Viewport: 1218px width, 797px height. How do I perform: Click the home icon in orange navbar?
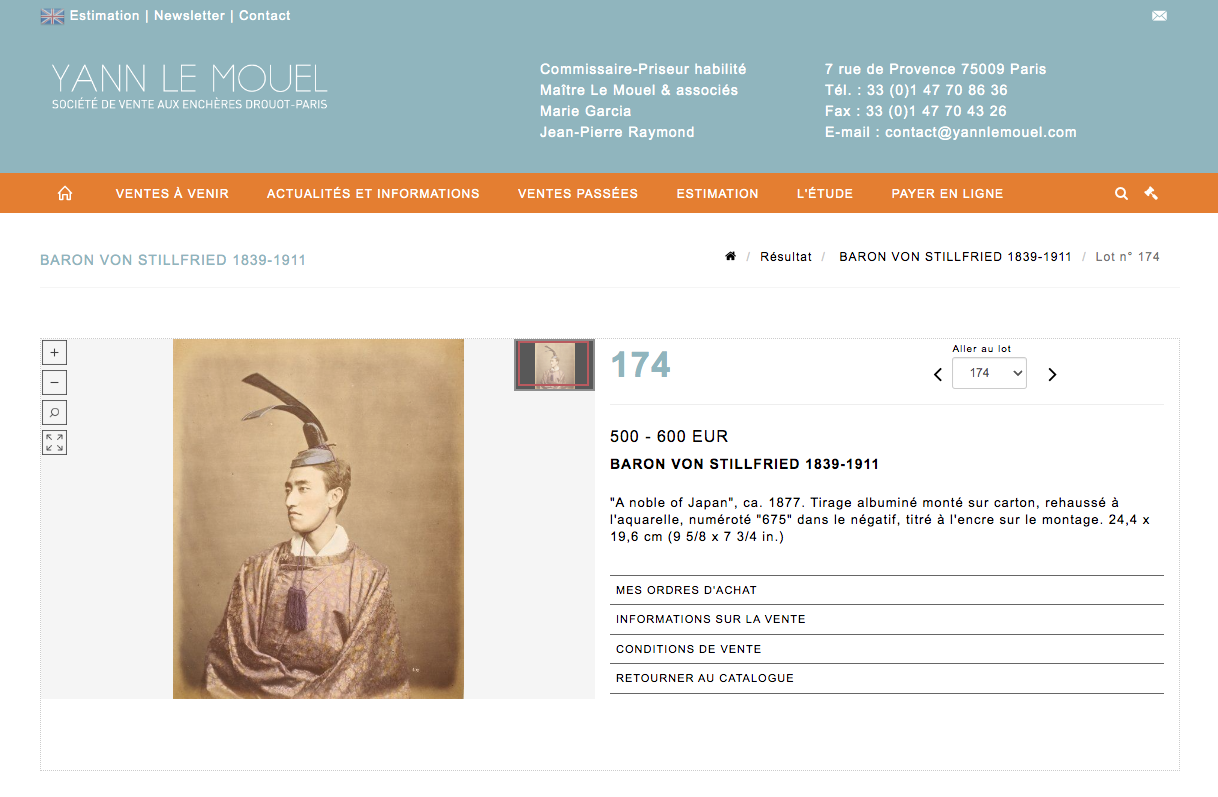tap(65, 193)
